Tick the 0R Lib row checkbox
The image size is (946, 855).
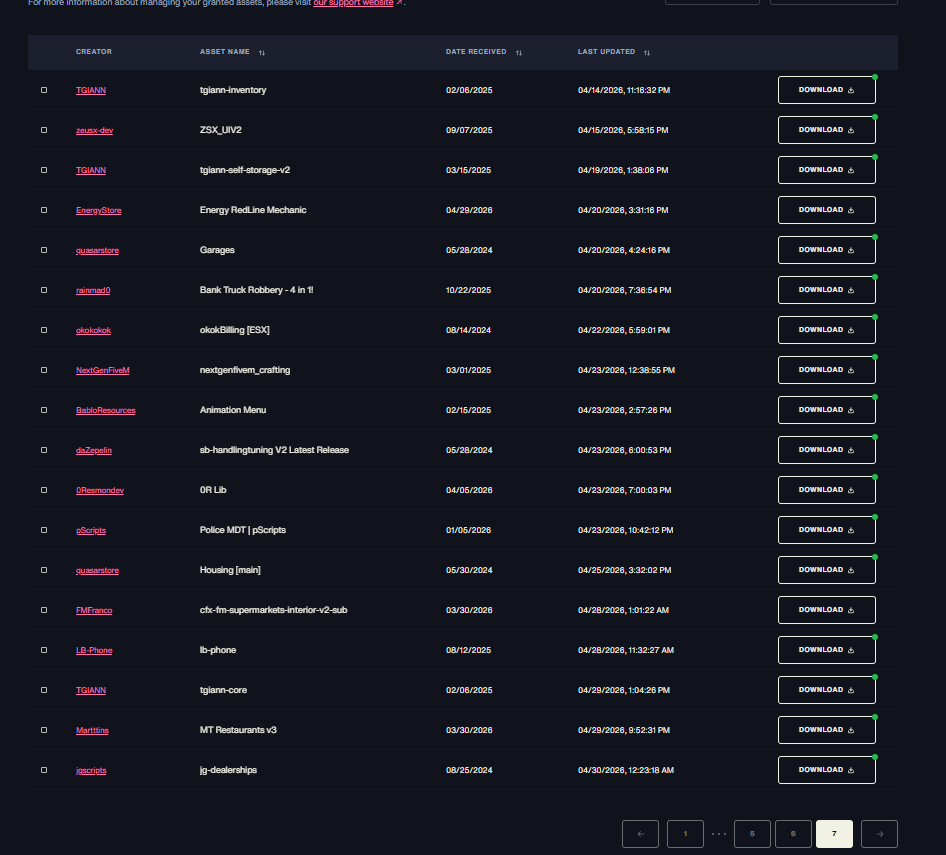[x=44, y=490]
